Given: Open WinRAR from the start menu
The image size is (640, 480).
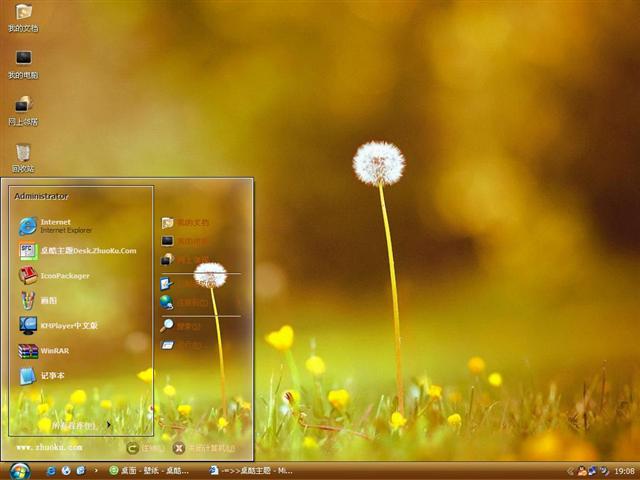Looking at the screenshot, I should tap(44, 351).
